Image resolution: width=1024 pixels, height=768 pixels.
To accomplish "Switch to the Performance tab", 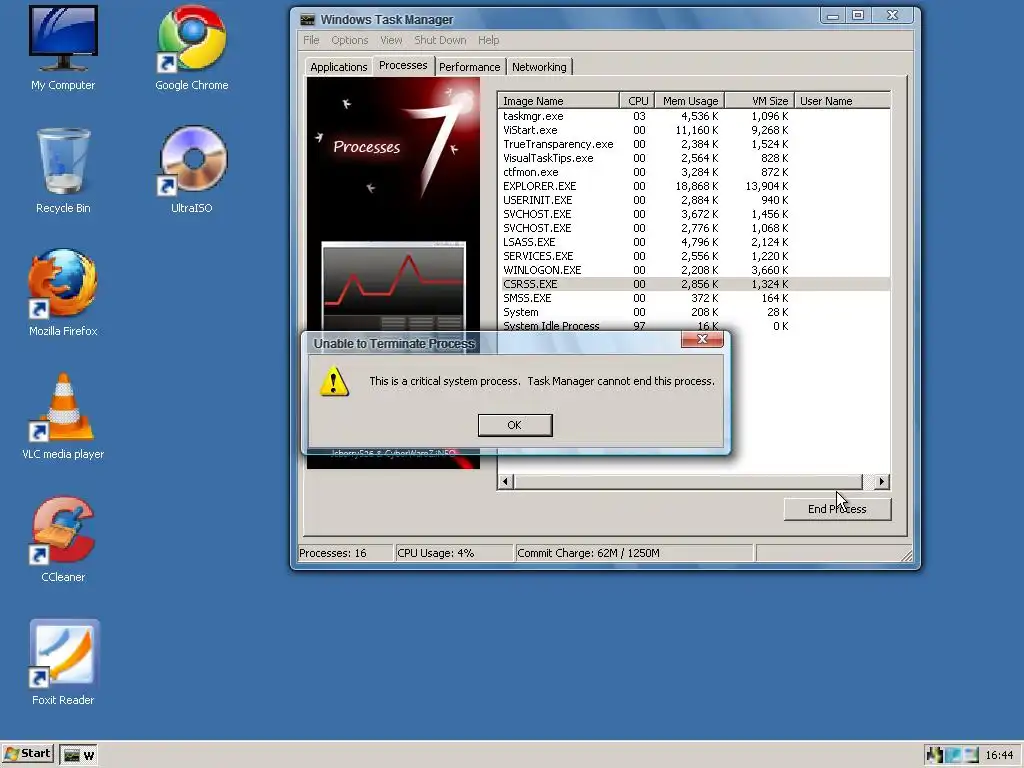I will [x=470, y=67].
